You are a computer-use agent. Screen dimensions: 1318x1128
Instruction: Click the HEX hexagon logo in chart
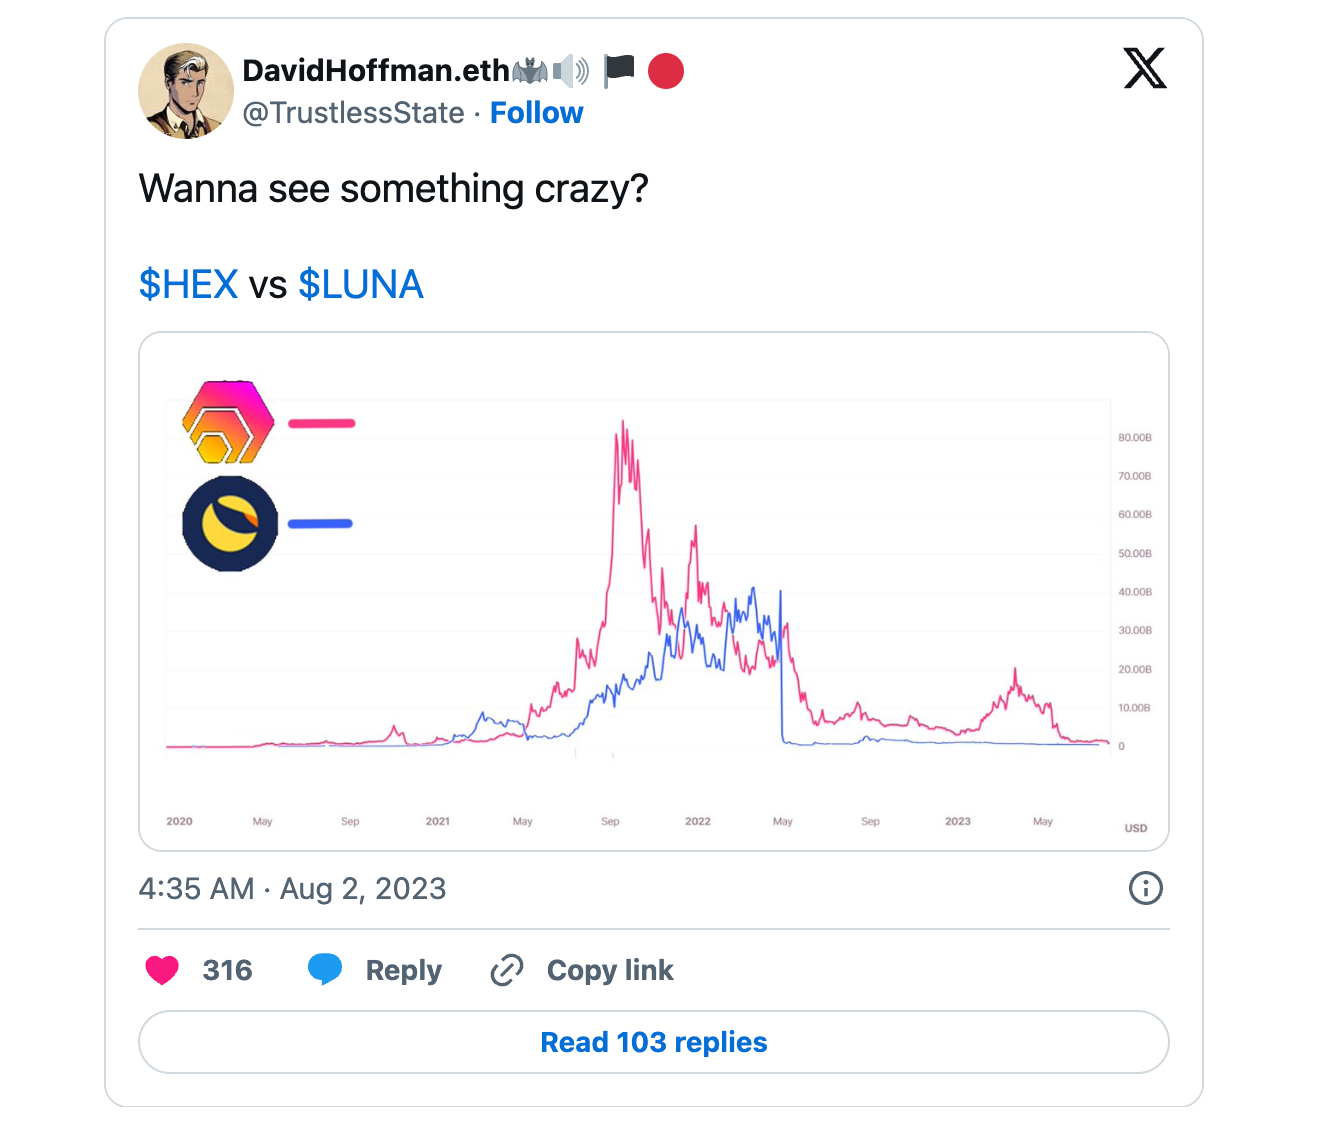pyautogui.click(x=228, y=422)
